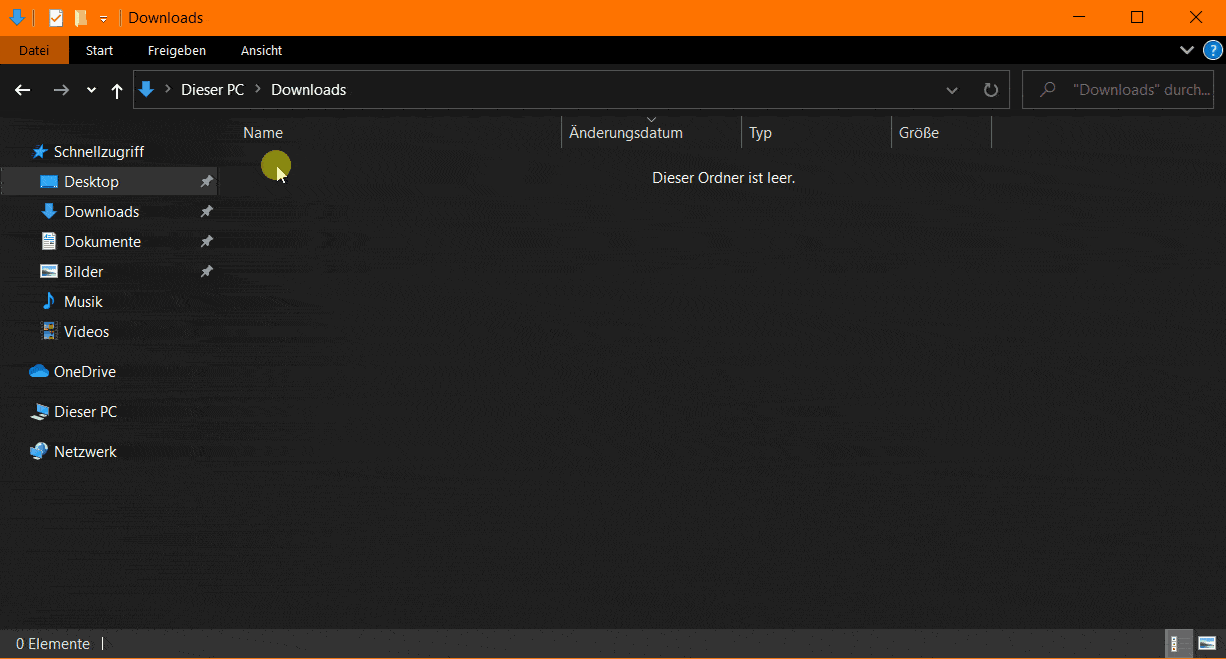Switch to the Start ribbon tab
Screen dimensions: 1226x659
pos(99,50)
